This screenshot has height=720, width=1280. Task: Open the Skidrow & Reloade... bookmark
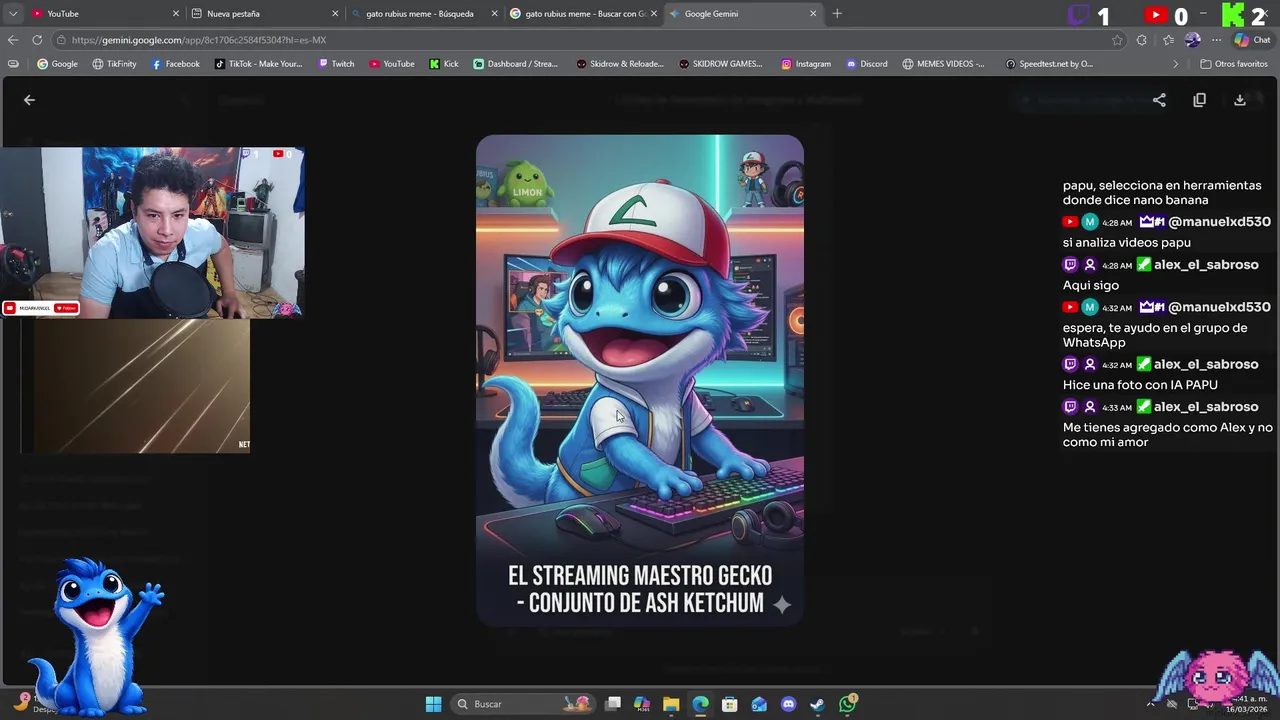tap(620, 64)
